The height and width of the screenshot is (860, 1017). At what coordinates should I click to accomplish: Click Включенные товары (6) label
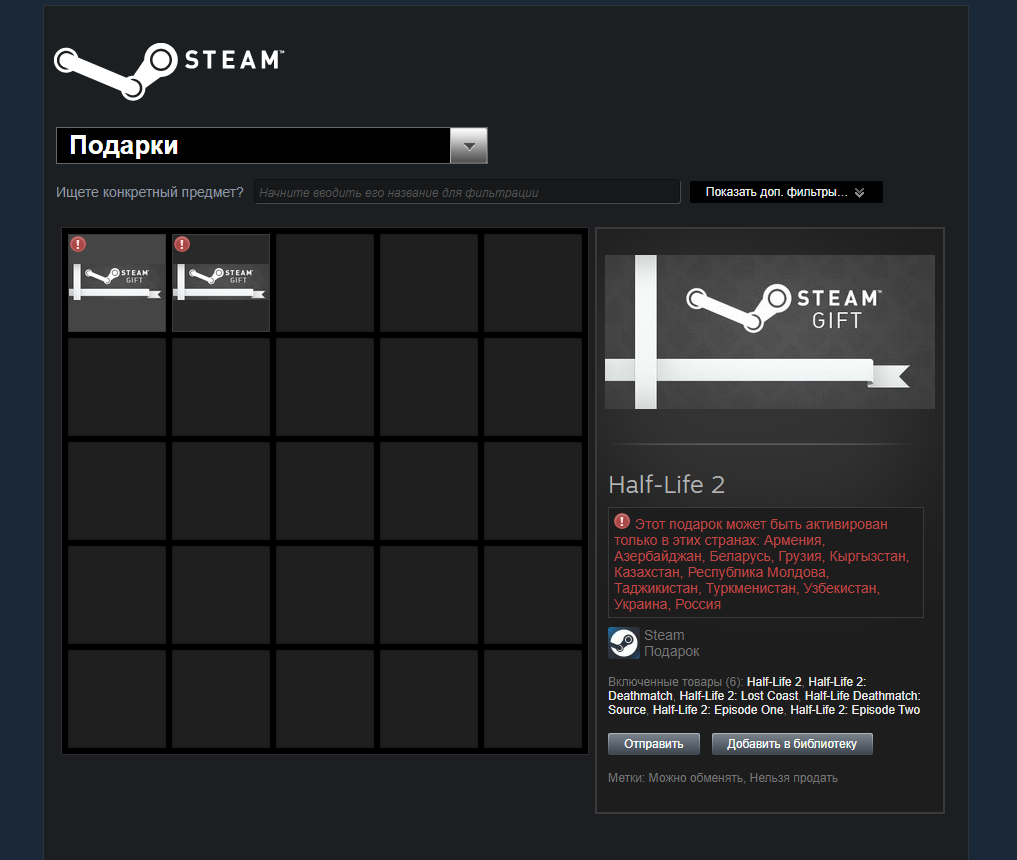675,682
